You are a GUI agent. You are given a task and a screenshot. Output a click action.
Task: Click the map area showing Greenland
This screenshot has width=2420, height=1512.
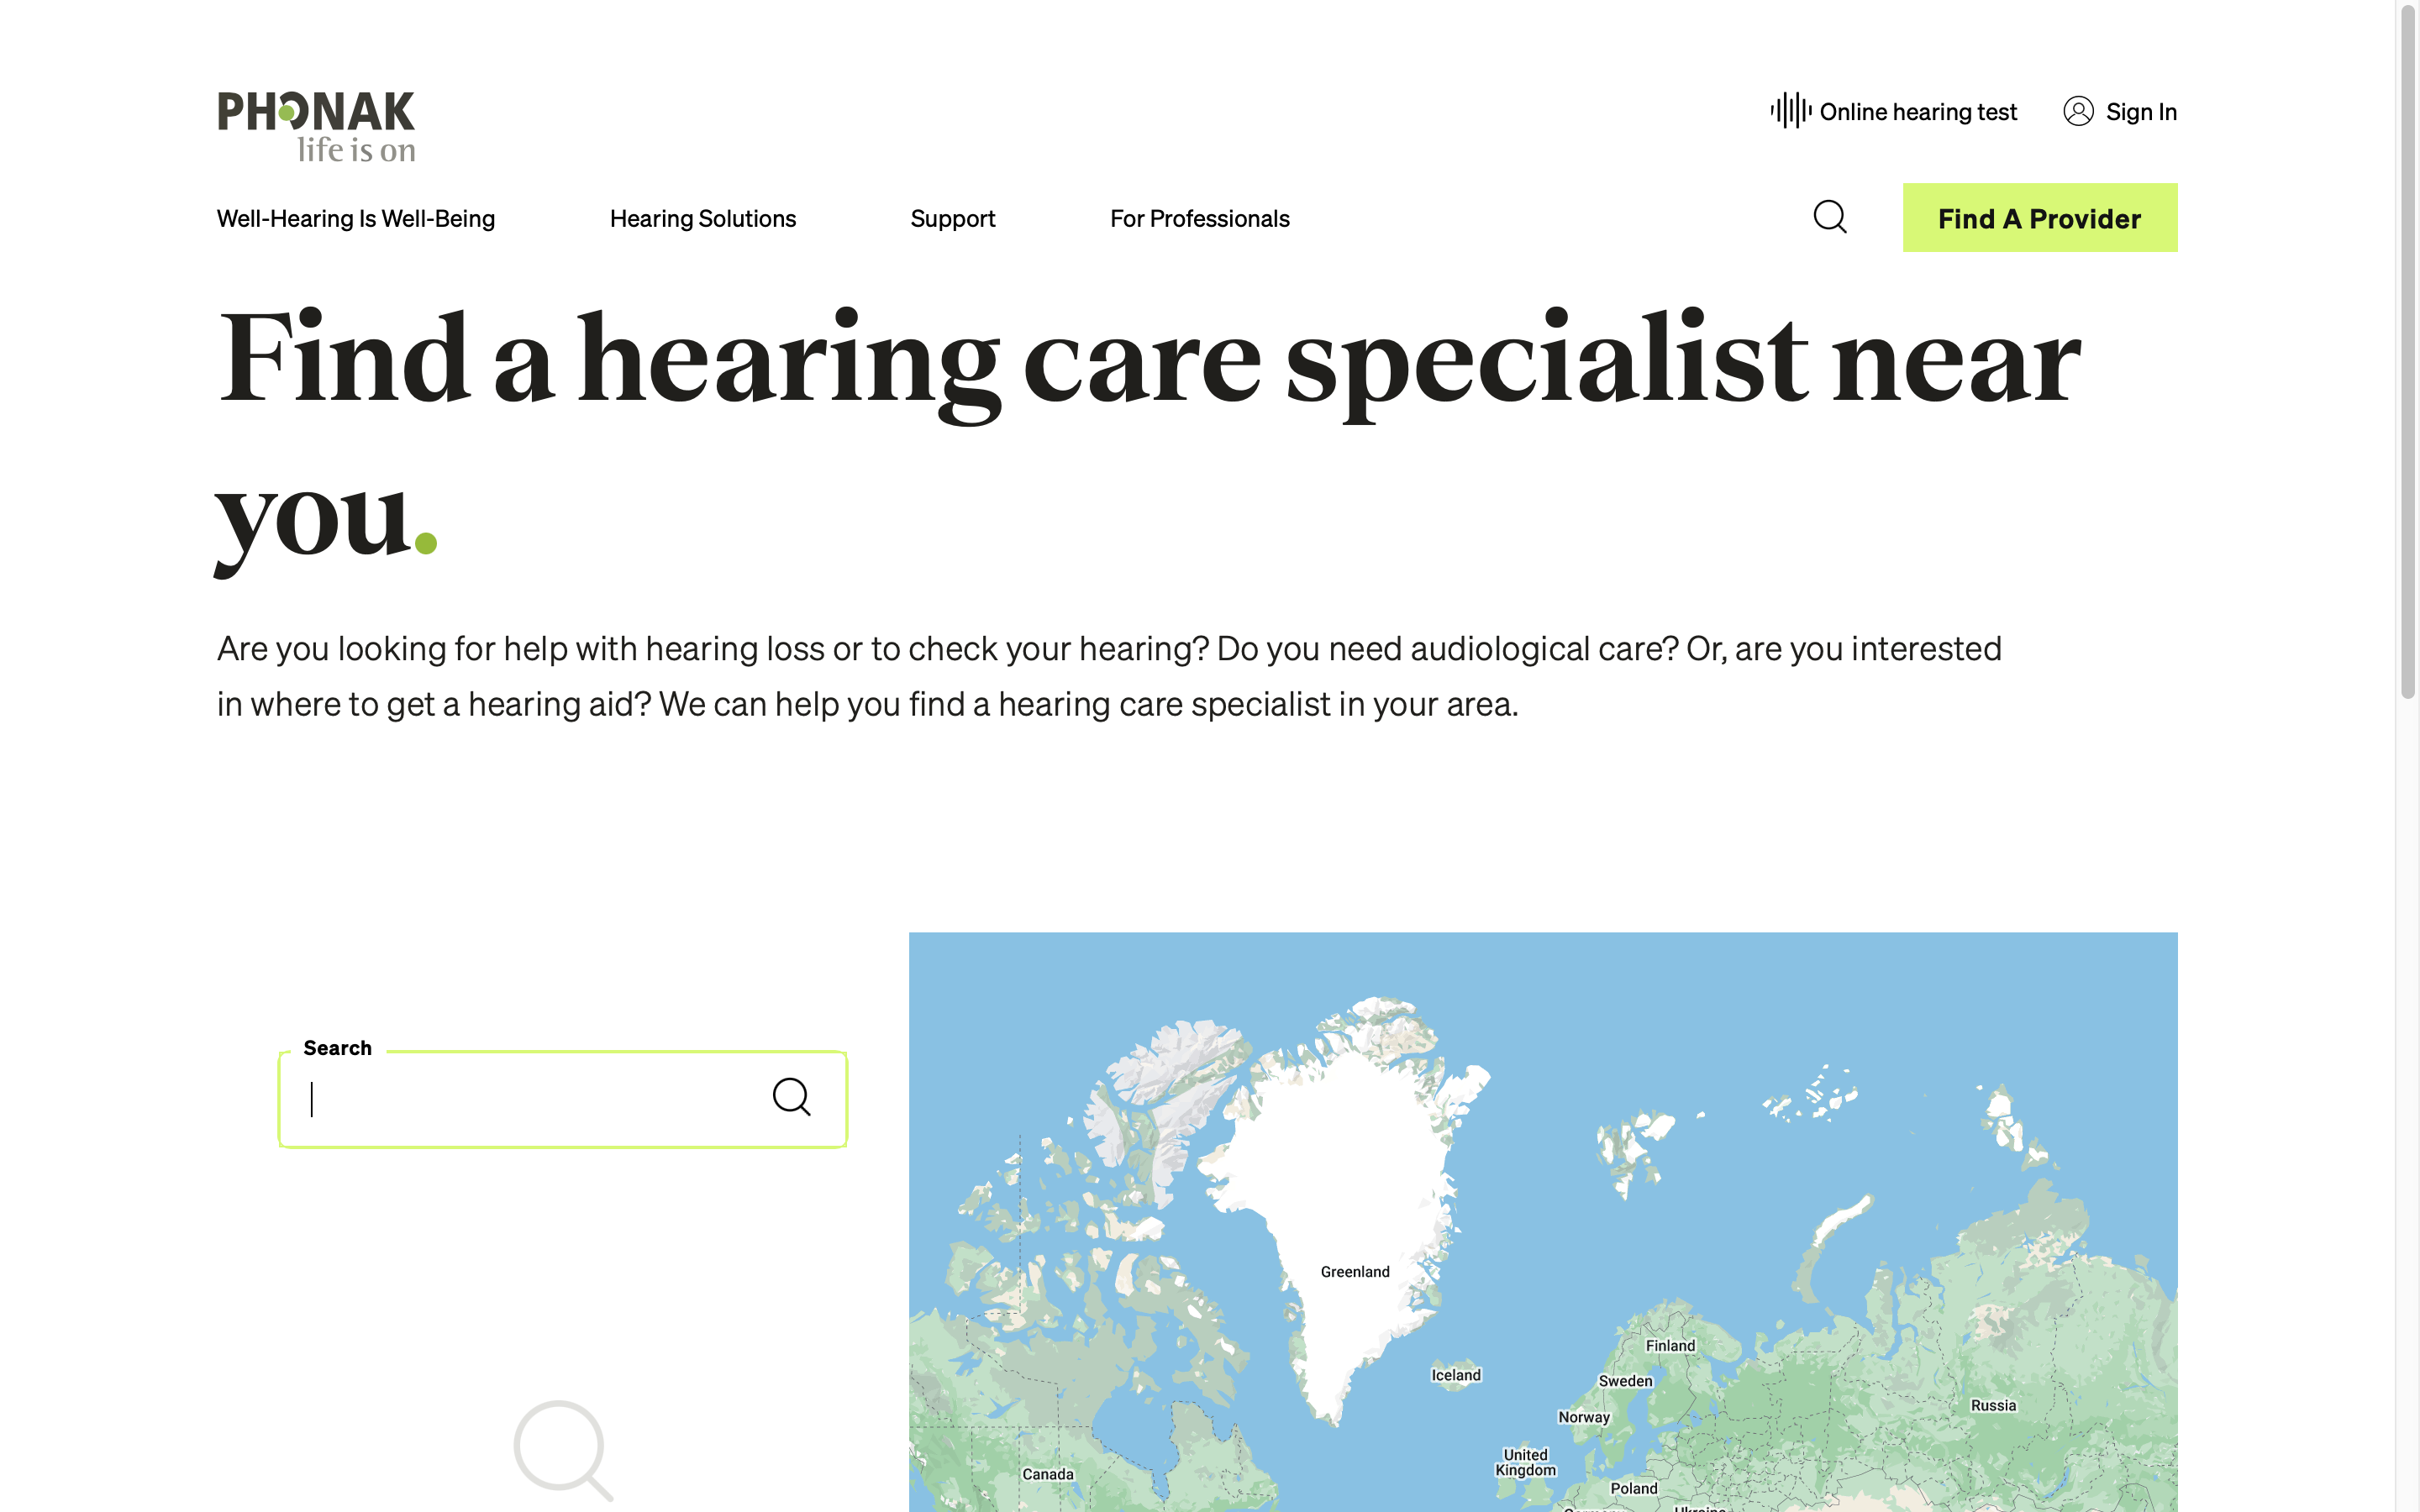click(1357, 1267)
